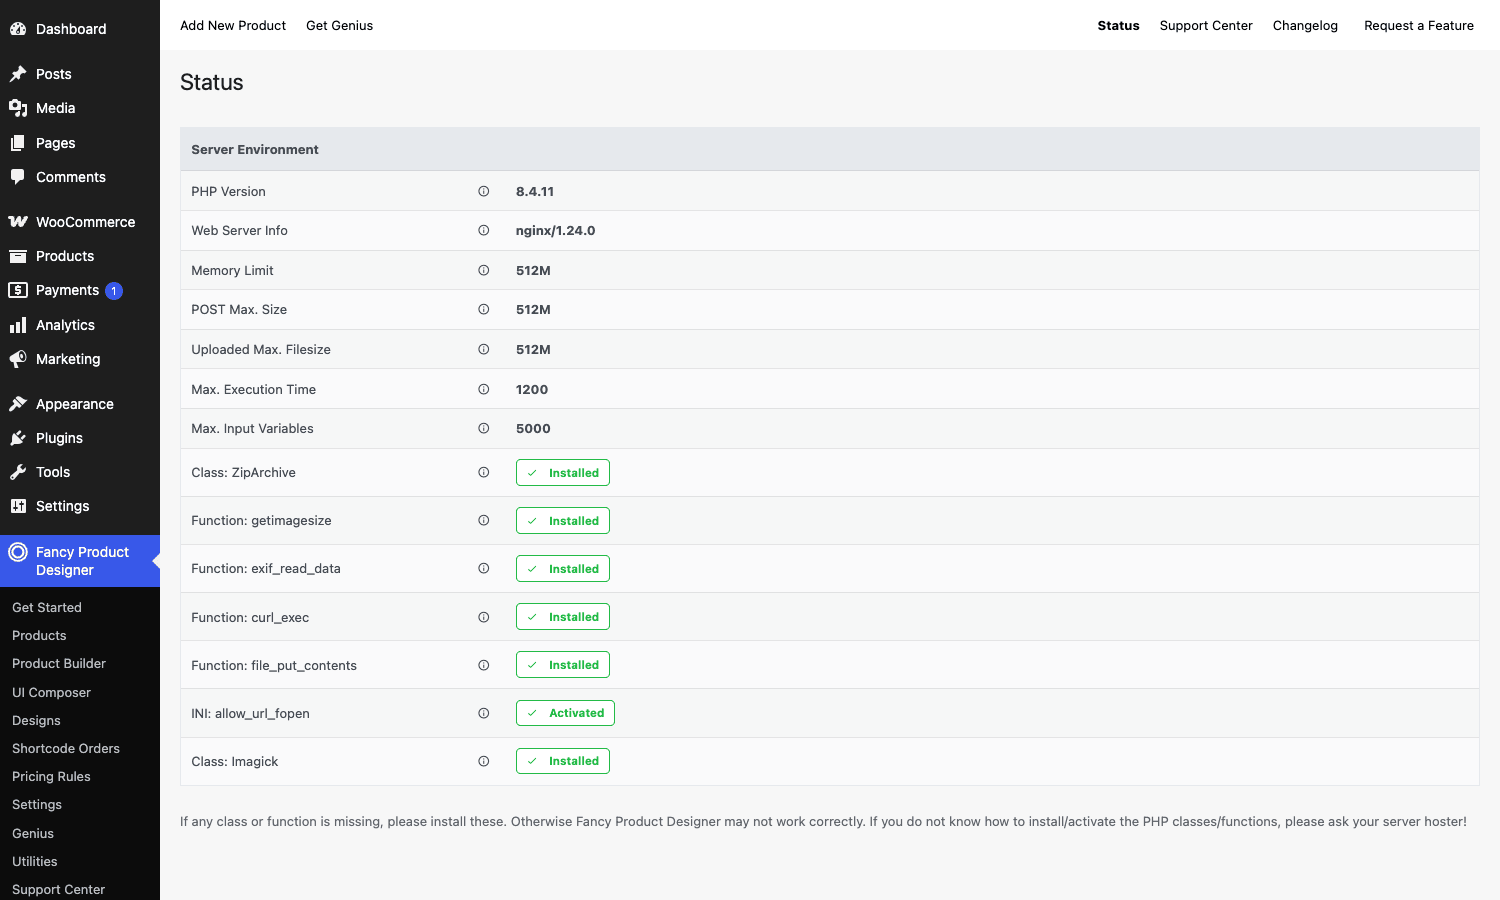Image resolution: width=1500 pixels, height=900 pixels.
Task: Click the Dashboard icon in sidebar
Action: tap(18, 29)
